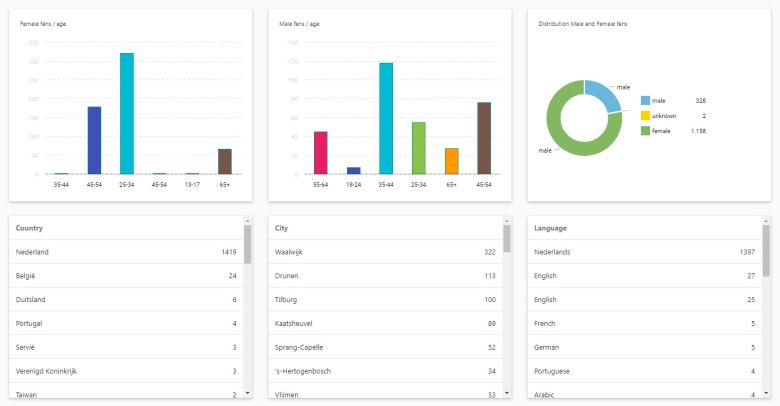Toggle the unknown legend entry
The width and height of the screenshot is (780, 406).
click(x=664, y=116)
